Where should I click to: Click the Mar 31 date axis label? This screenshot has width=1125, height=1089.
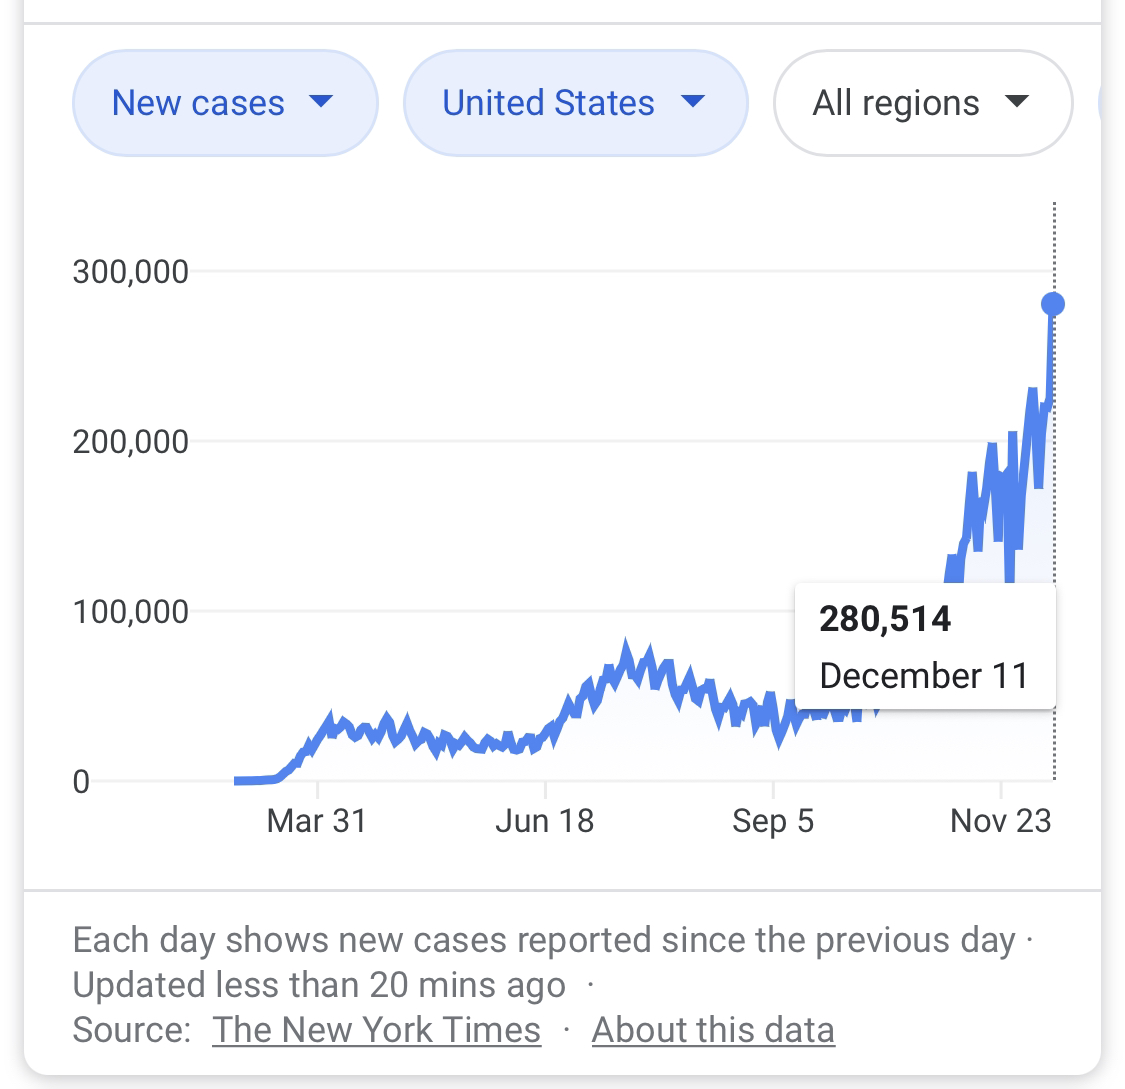tap(317, 822)
